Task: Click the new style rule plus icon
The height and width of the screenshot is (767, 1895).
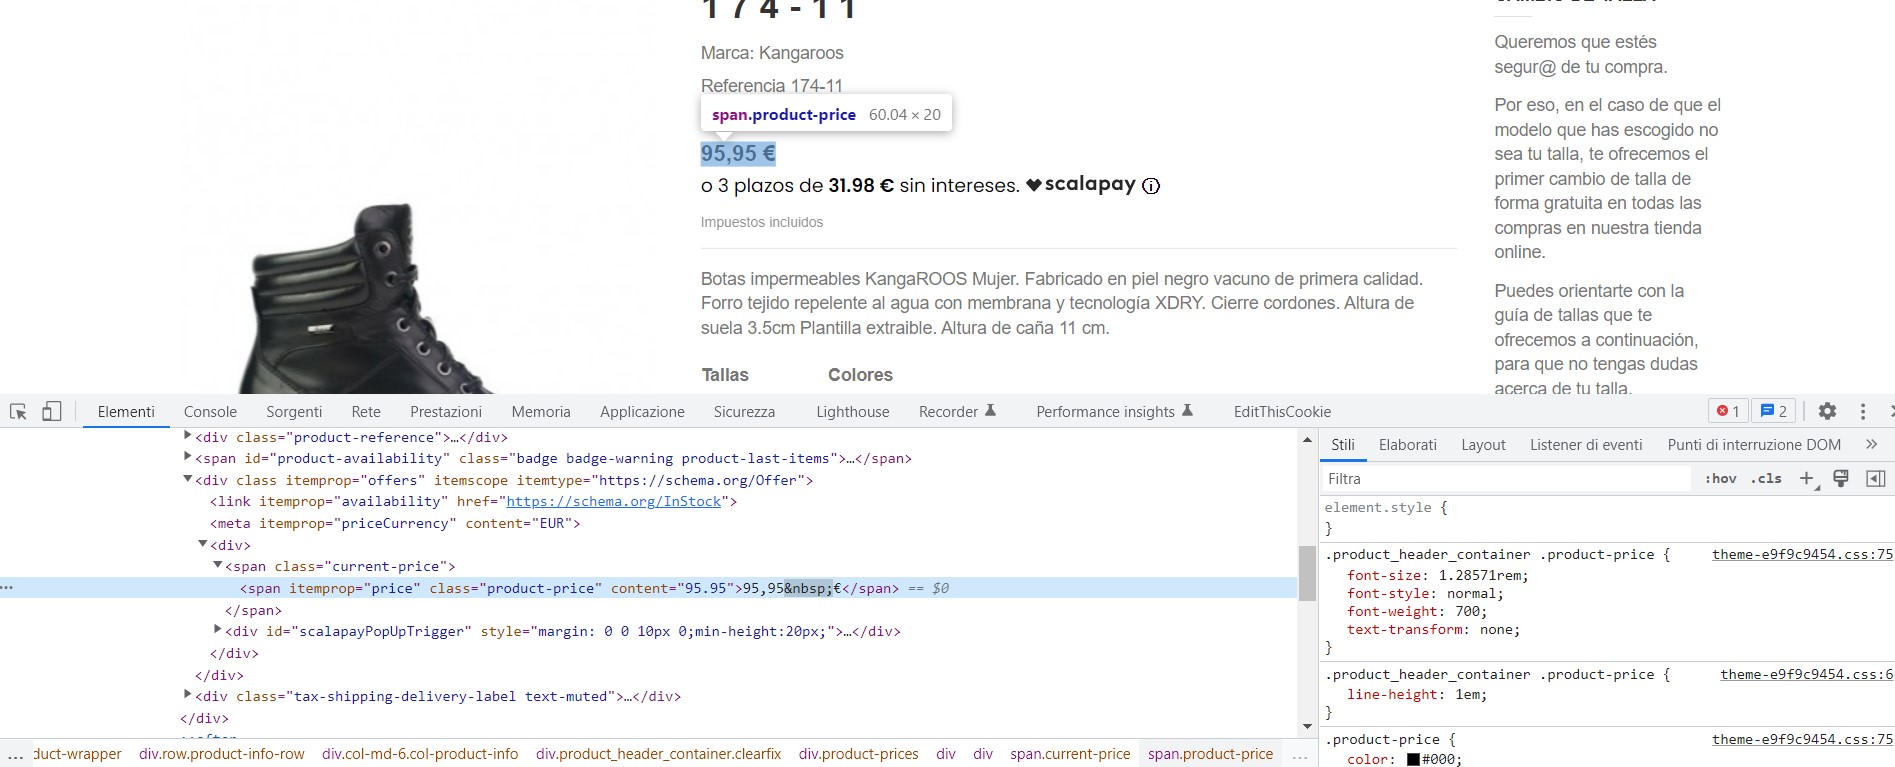Action: coord(1808,479)
